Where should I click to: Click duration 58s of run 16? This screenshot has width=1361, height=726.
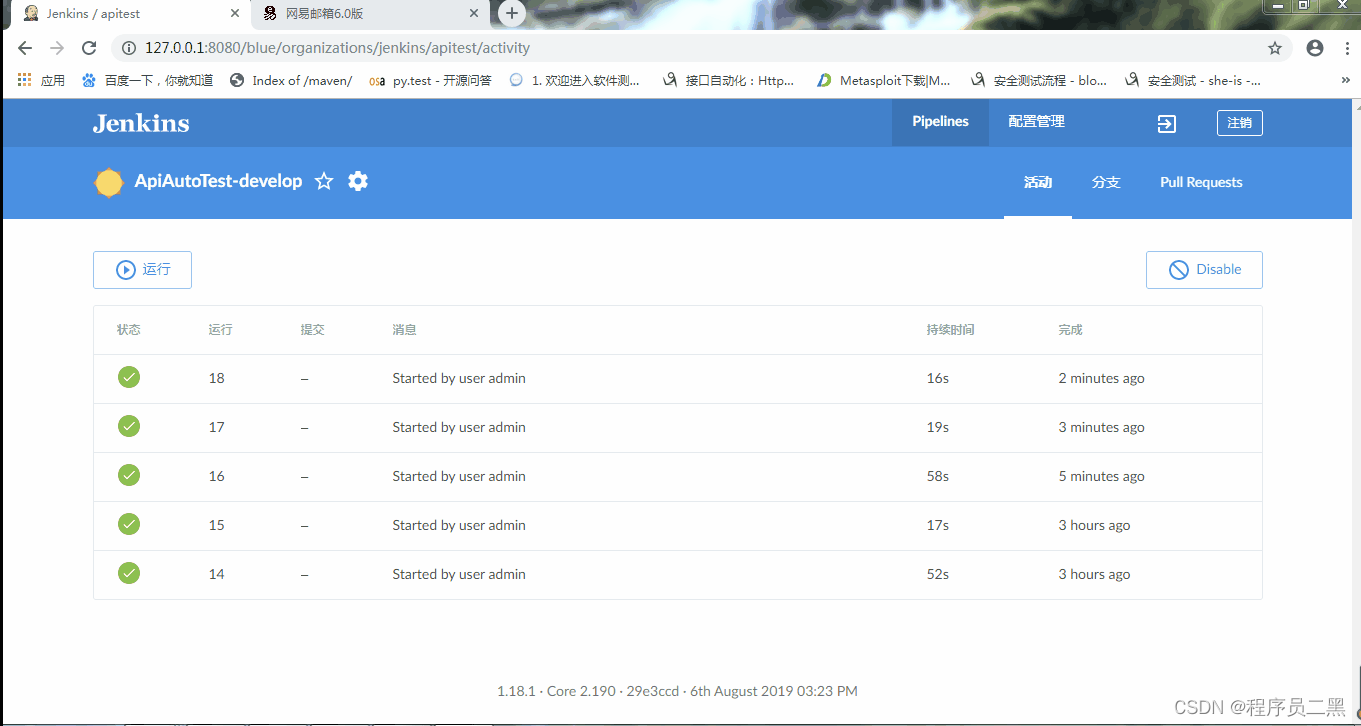(x=938, y=477)
